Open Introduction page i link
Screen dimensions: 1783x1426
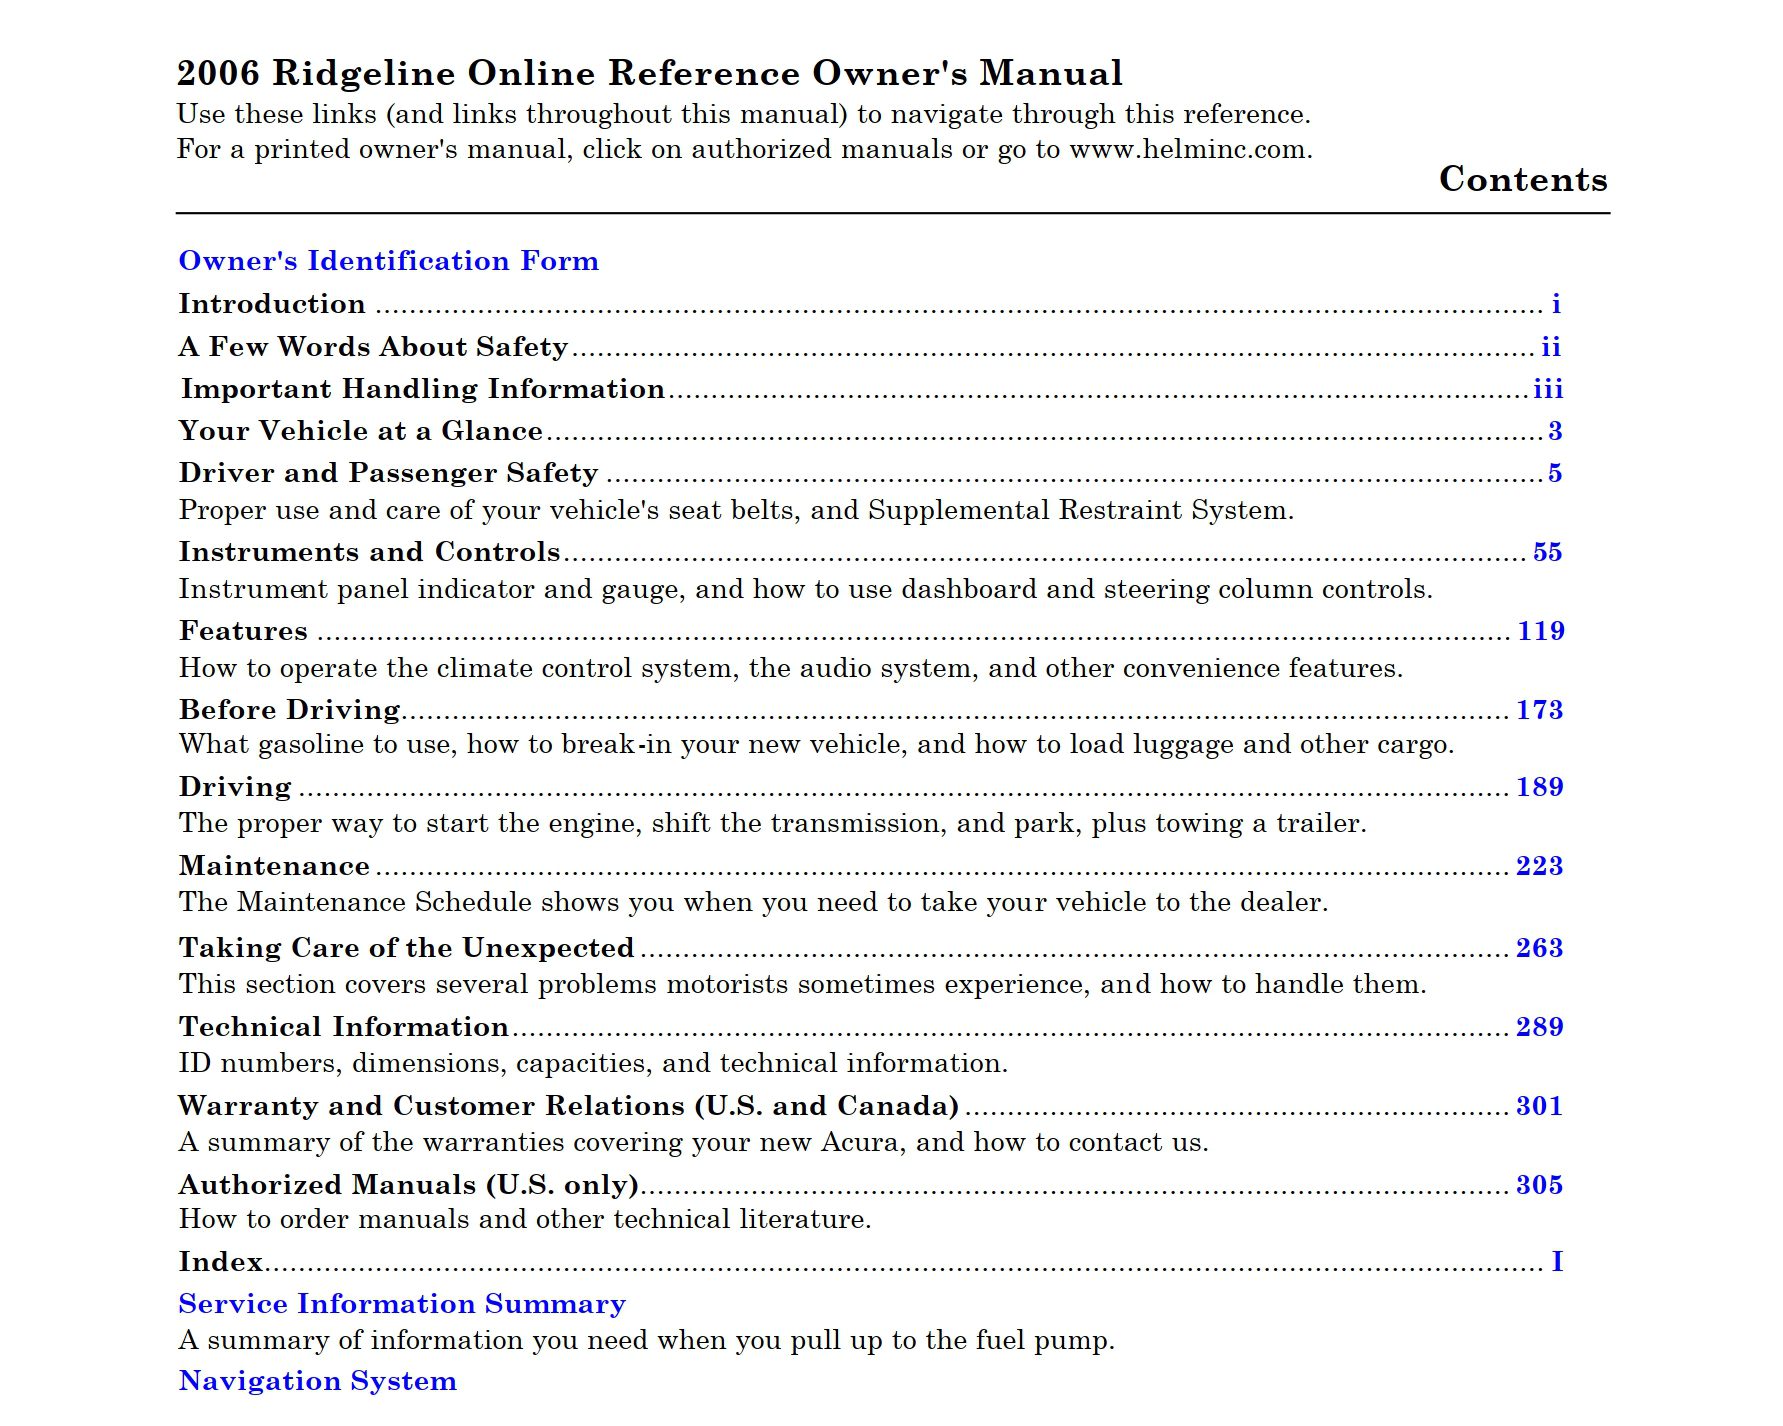pos(1556,303)
